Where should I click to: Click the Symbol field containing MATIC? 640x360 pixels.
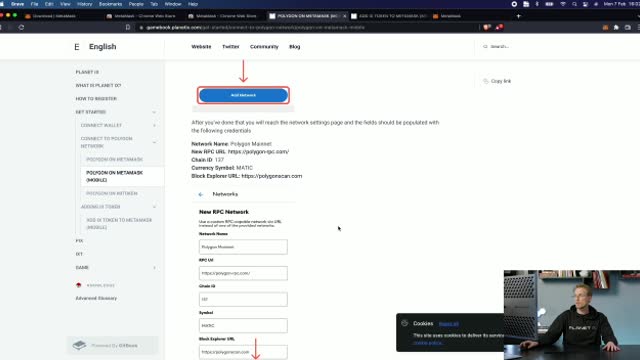click(x=243, y=325)
